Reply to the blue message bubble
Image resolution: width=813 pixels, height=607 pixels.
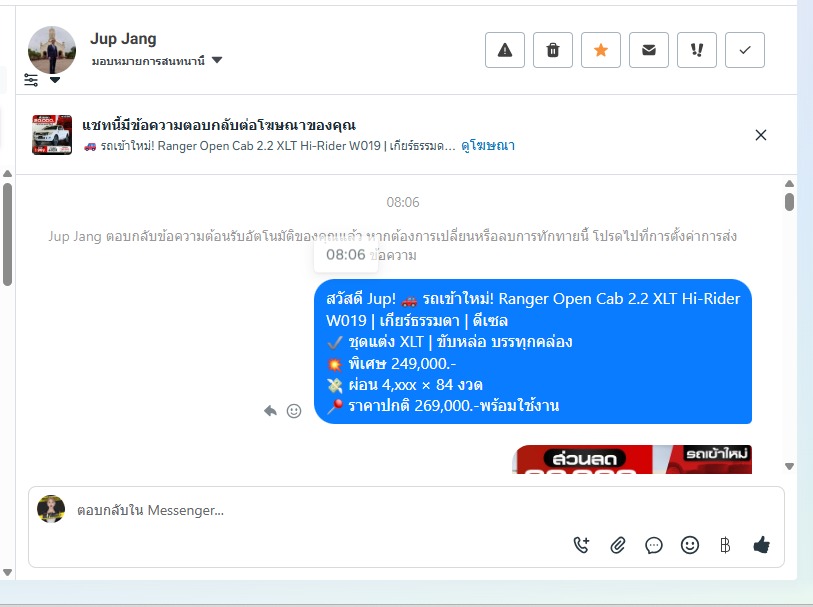pos(270,411)
